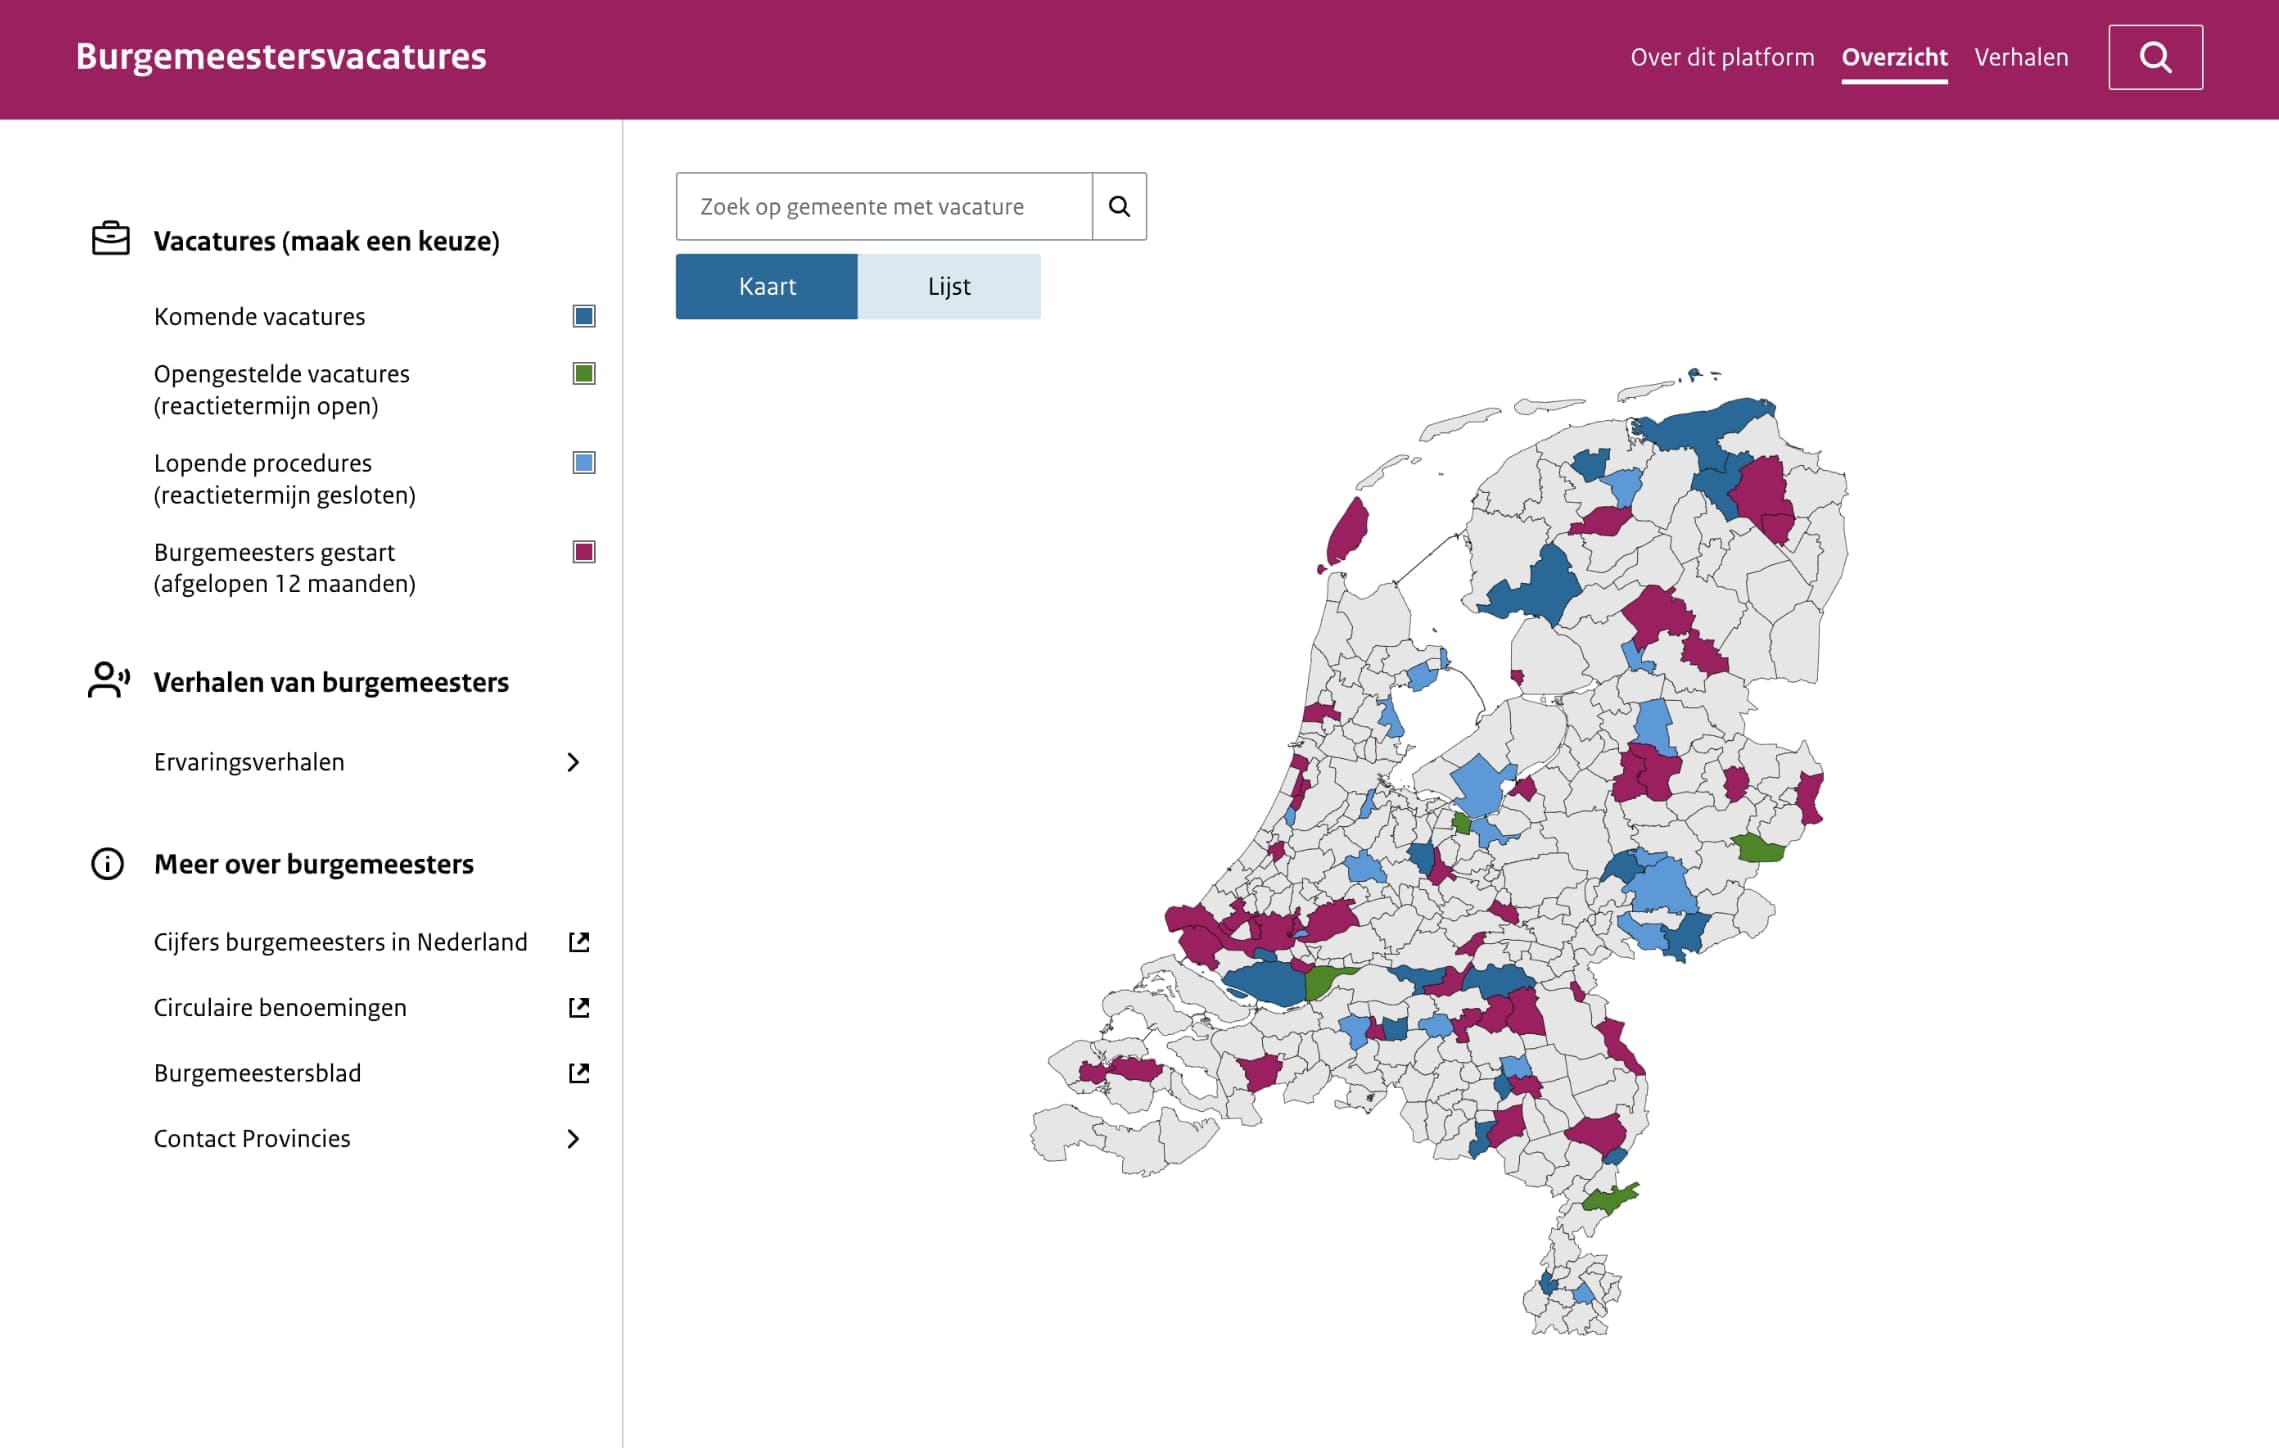Click the Burgemeestersvacatures site title
The width and height of the screenshot is (2279, 1448).
pos(281,57)
